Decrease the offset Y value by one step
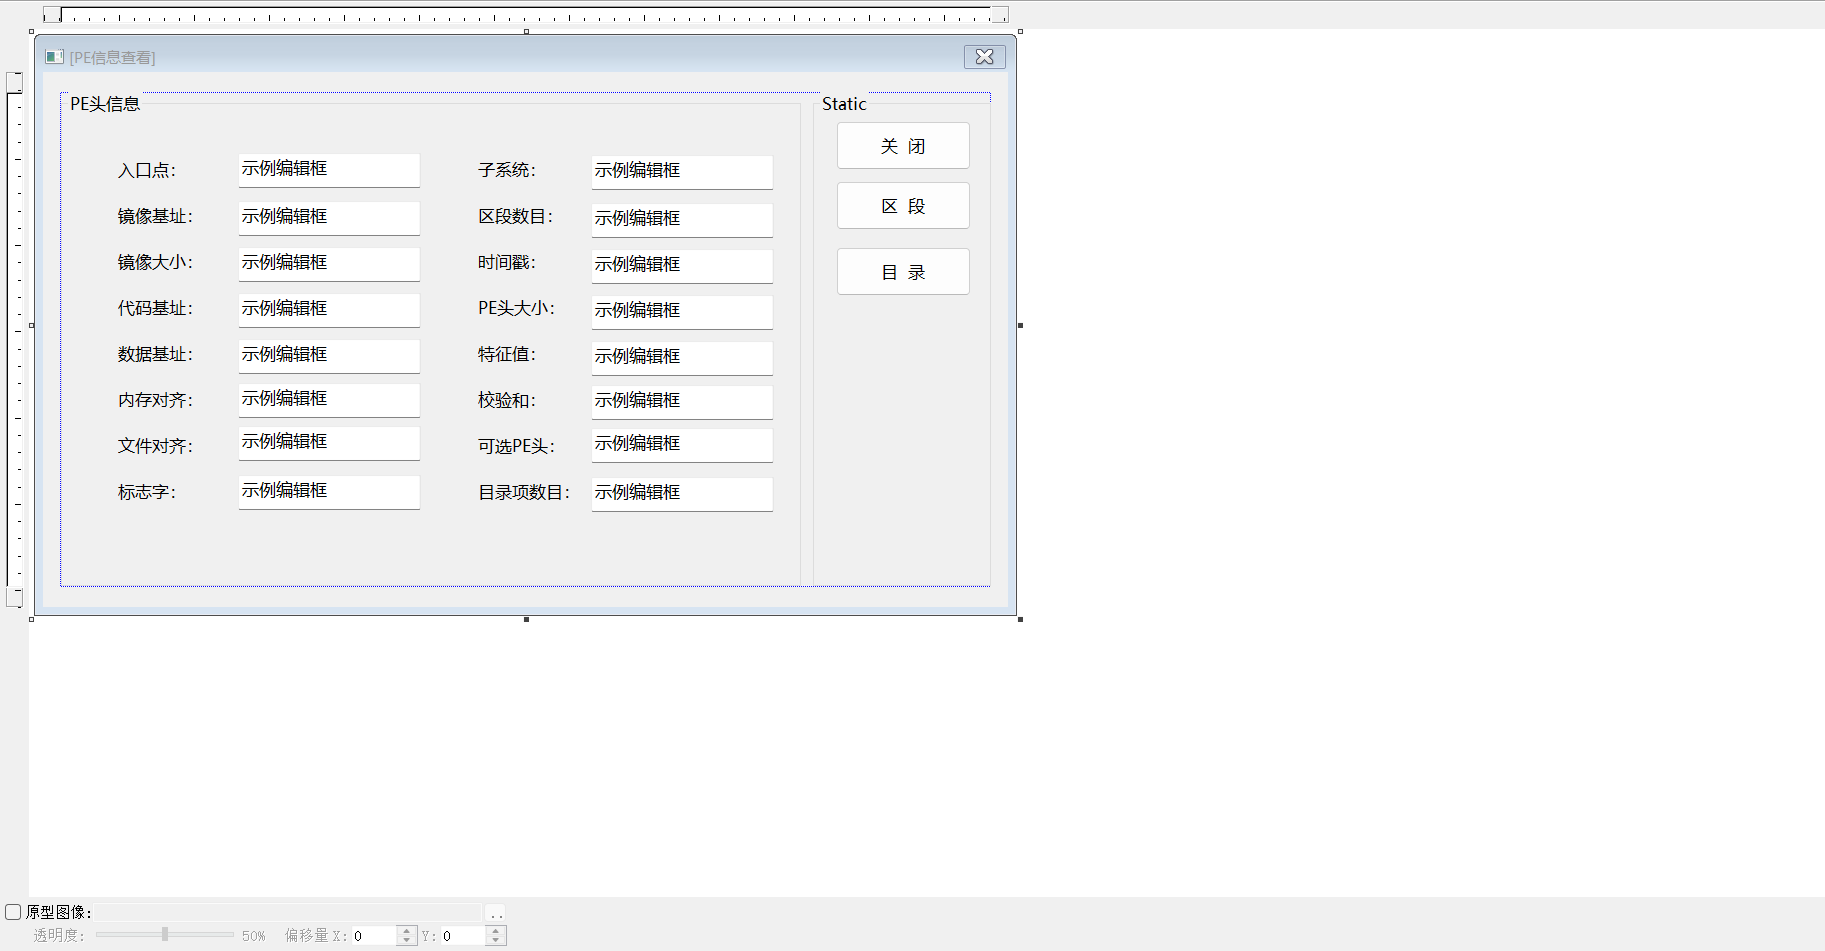 coord(496,940)
